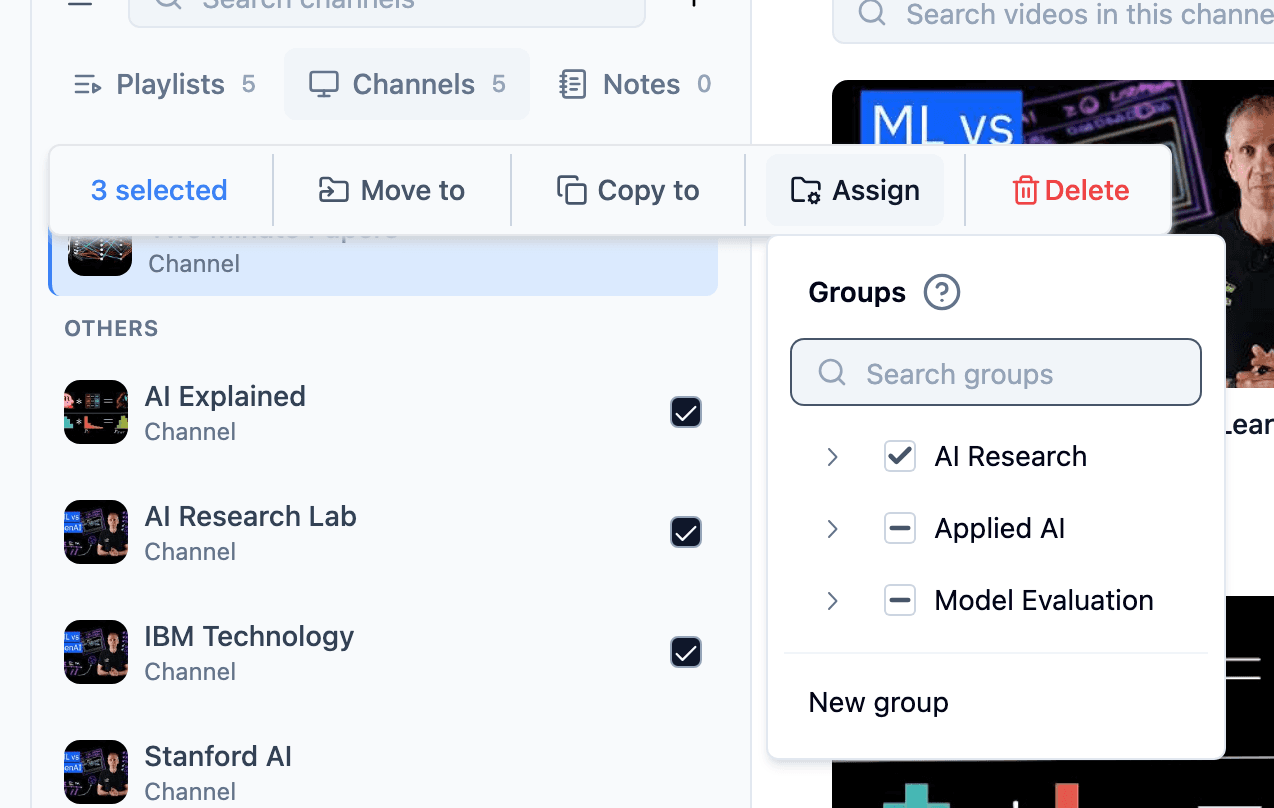Viewport: 1274px width, 808px height.
Task: Expand the Applied AI group
Action: [832, 529]
